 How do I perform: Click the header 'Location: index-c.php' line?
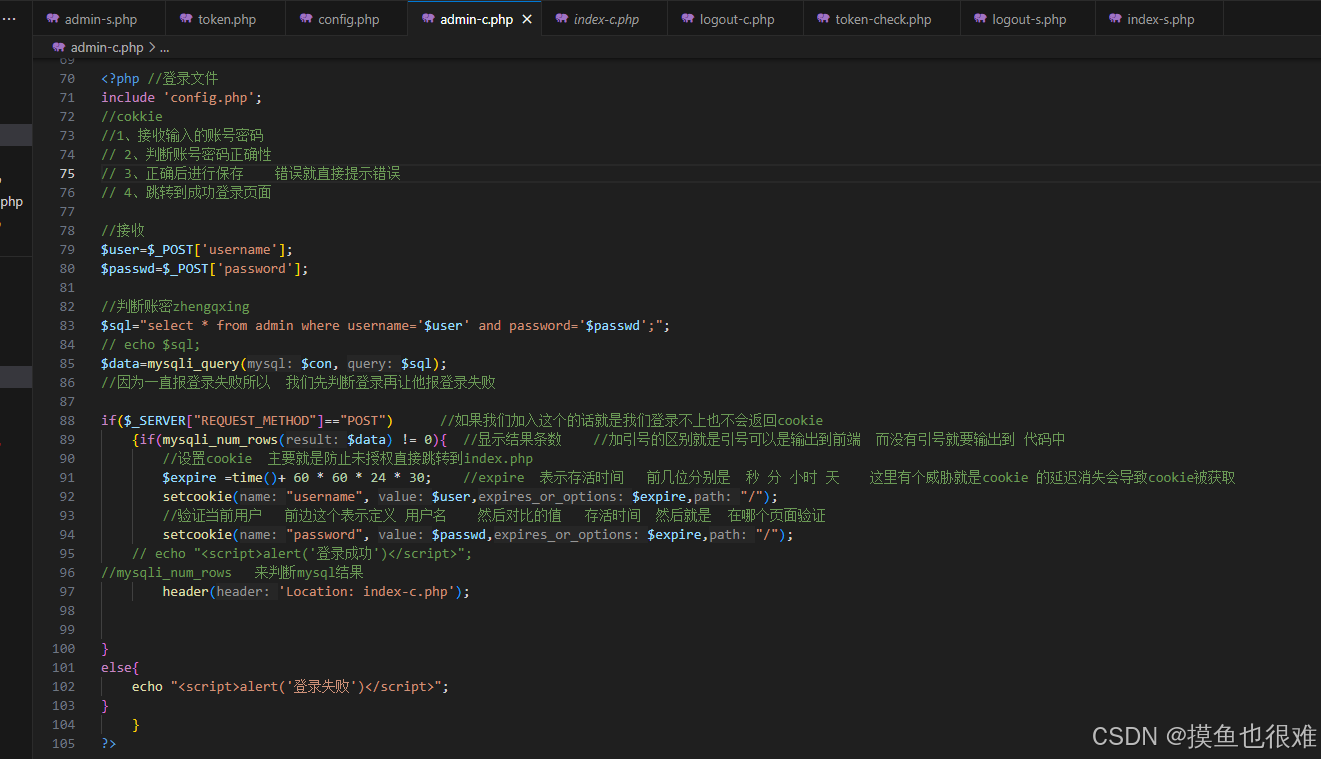(316, 591)
